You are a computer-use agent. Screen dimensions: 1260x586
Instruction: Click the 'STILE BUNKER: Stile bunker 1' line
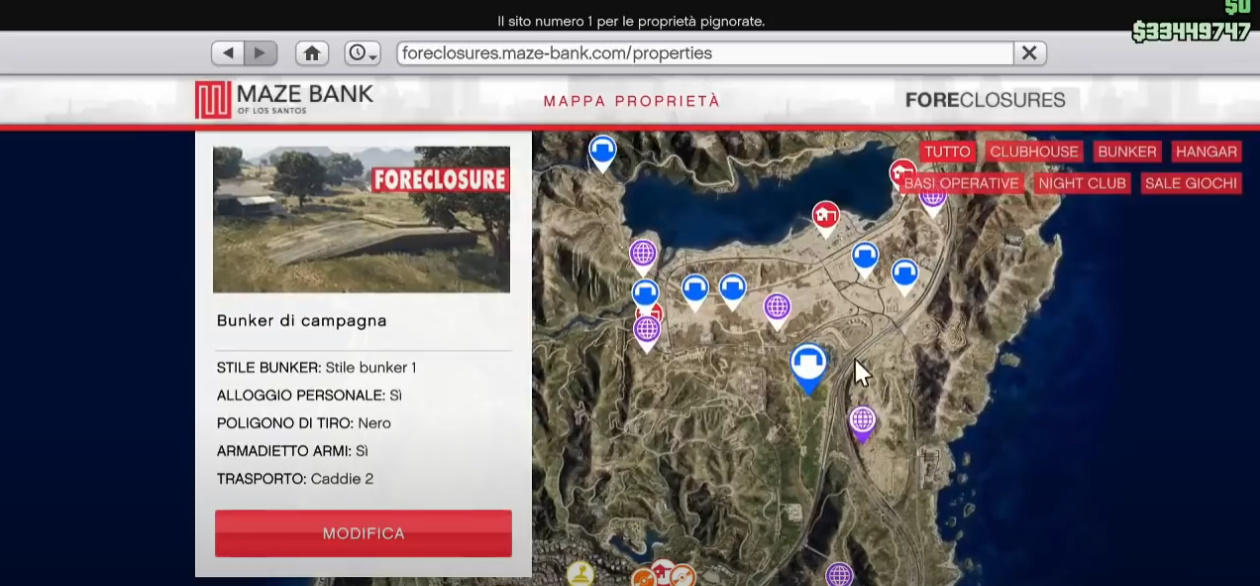pyautogui.click(x=317, y=367)
